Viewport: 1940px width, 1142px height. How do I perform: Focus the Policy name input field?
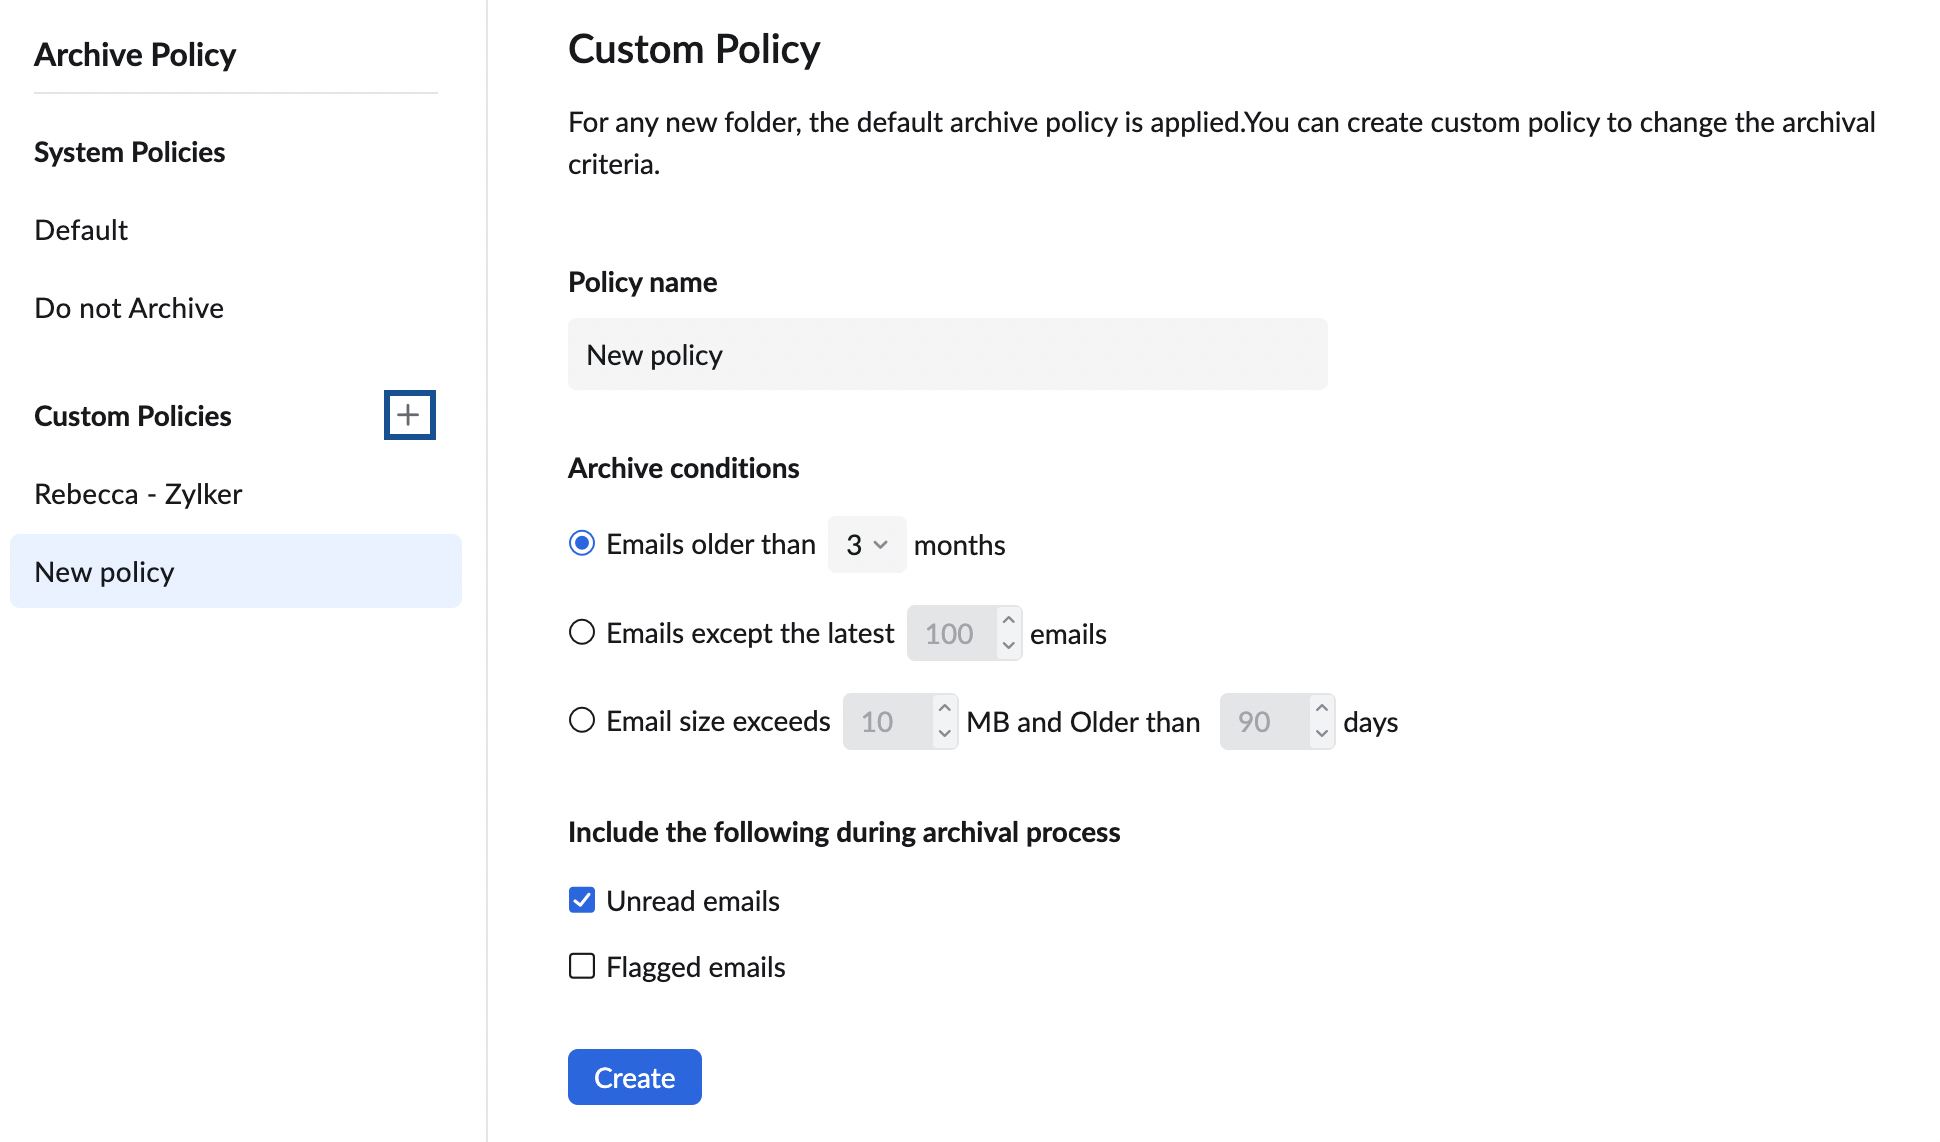click(948, 354)
